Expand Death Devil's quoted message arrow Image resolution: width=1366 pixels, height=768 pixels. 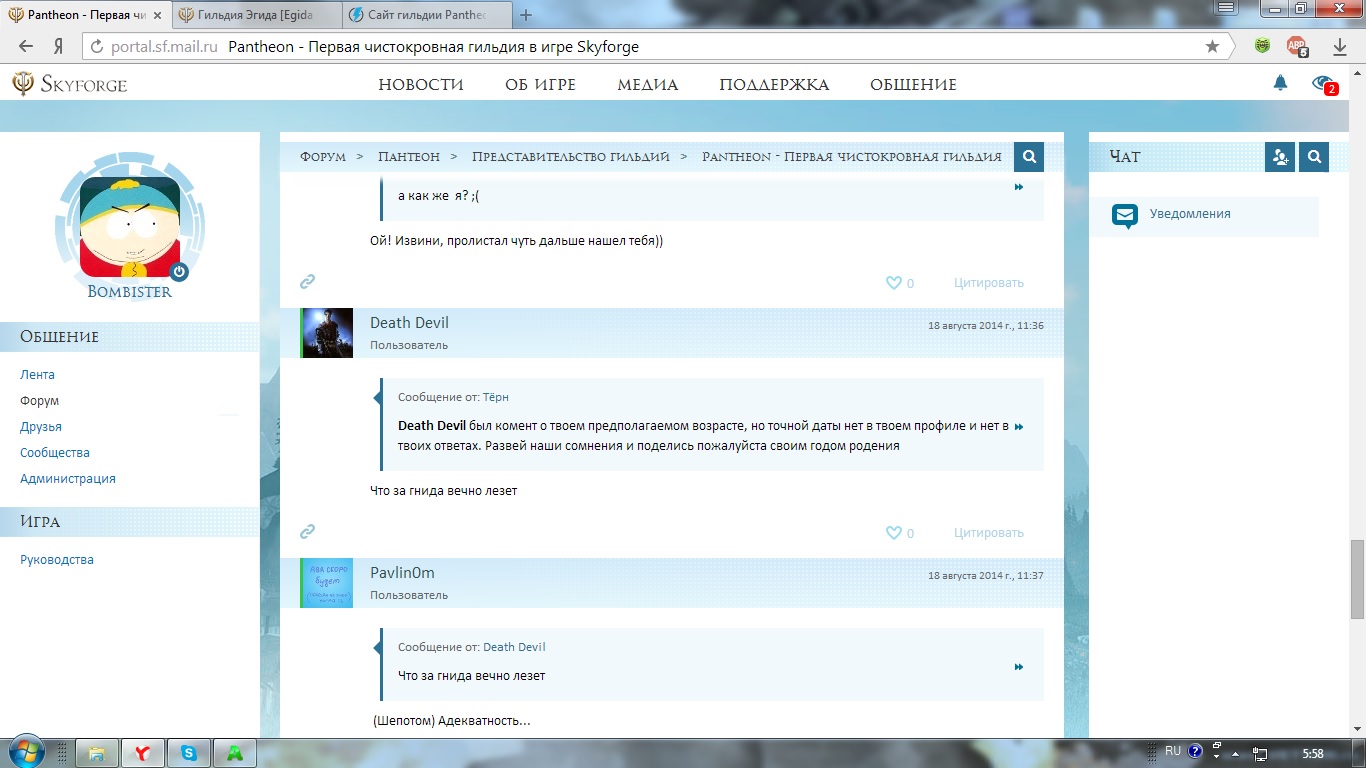(x=1019, y=667)
